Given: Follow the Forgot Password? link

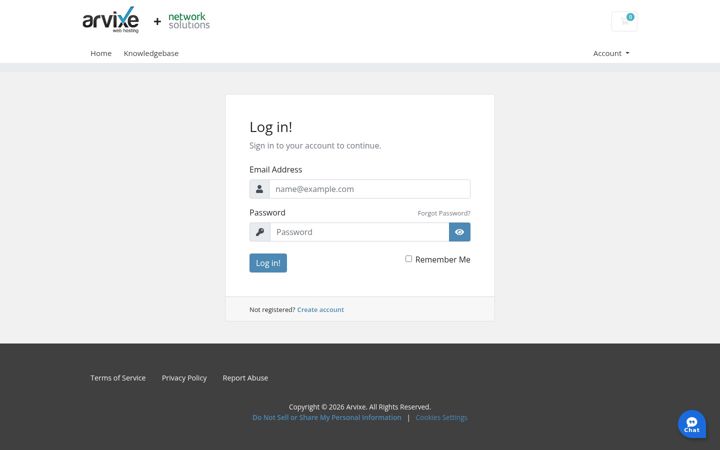Looking at the screenshot, I should pyautogui.click(x=444, y=213).
